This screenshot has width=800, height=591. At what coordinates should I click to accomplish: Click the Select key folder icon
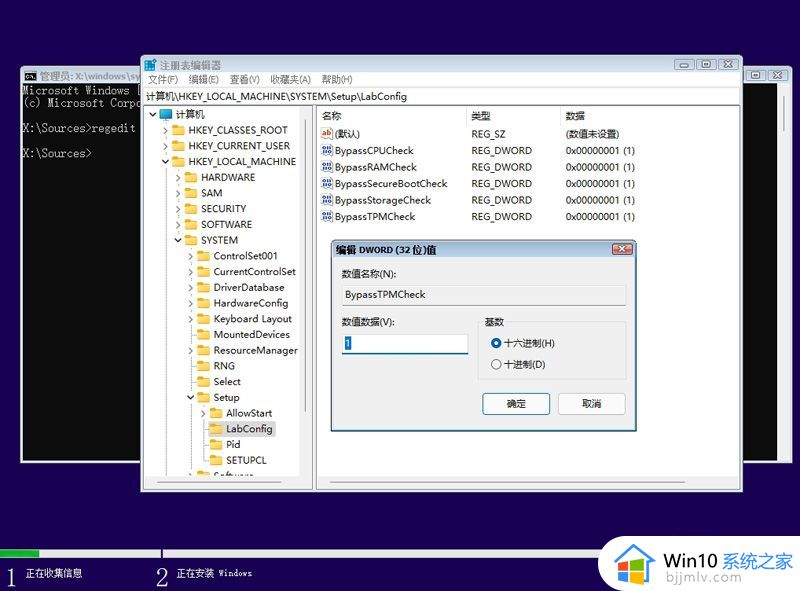click(204, 382)
